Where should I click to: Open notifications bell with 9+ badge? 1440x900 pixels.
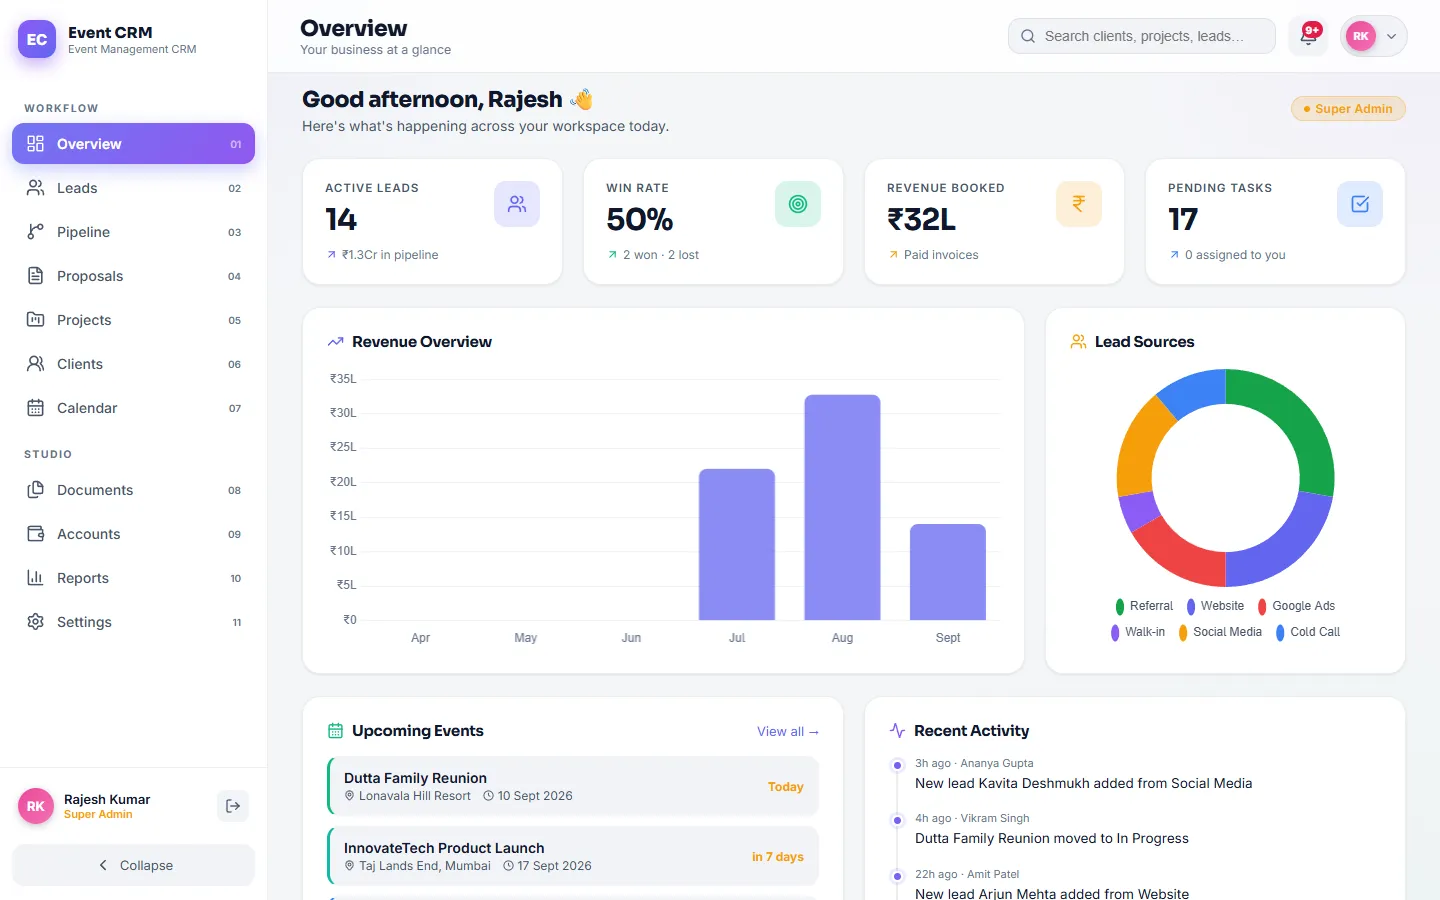1308,36
